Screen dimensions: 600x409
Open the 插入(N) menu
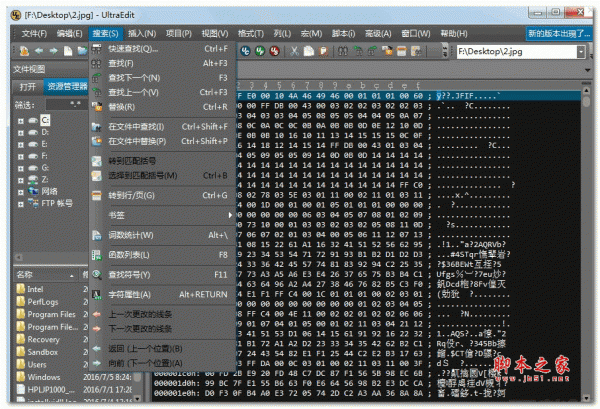(142, 34)
